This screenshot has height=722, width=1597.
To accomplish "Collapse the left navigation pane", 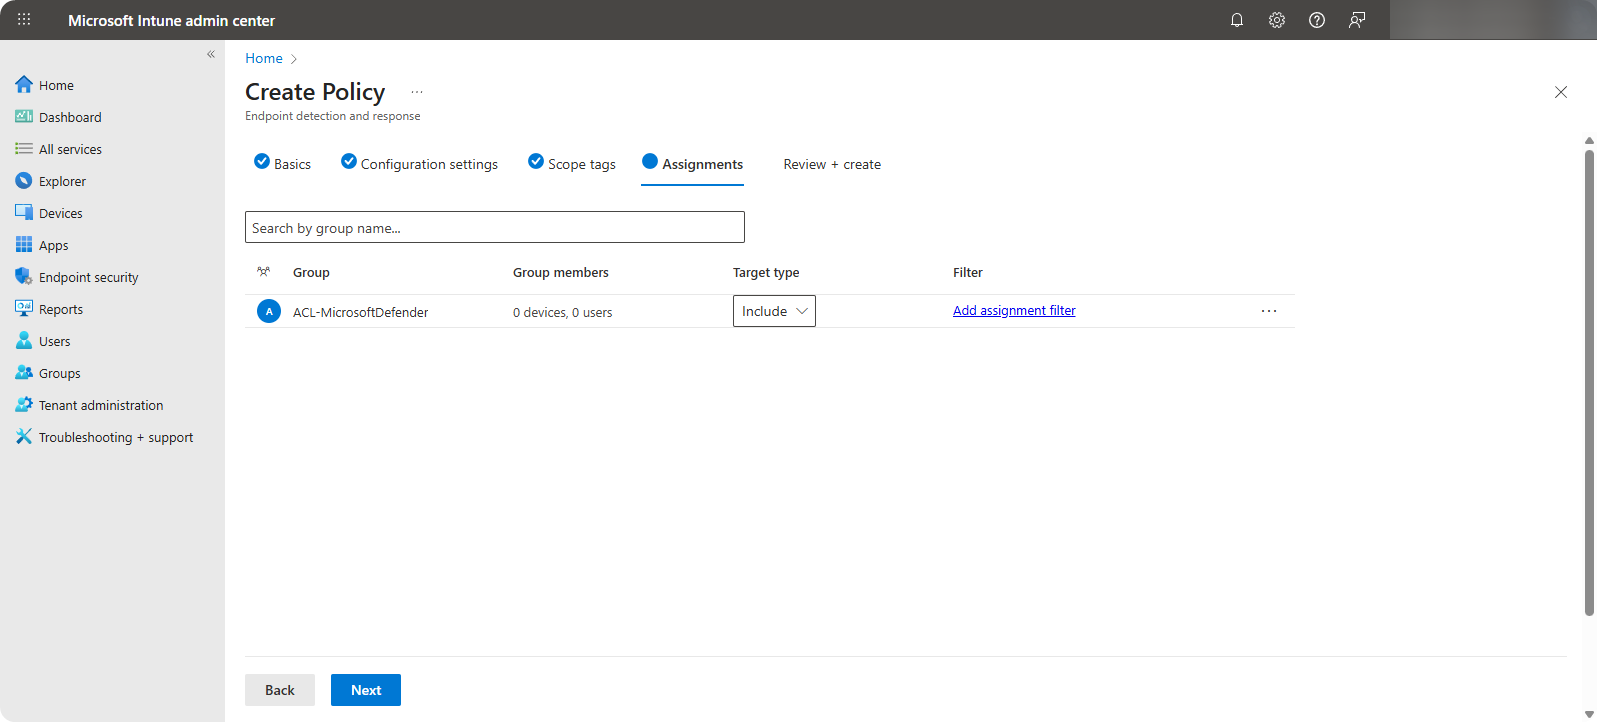I will pos(211,54).
